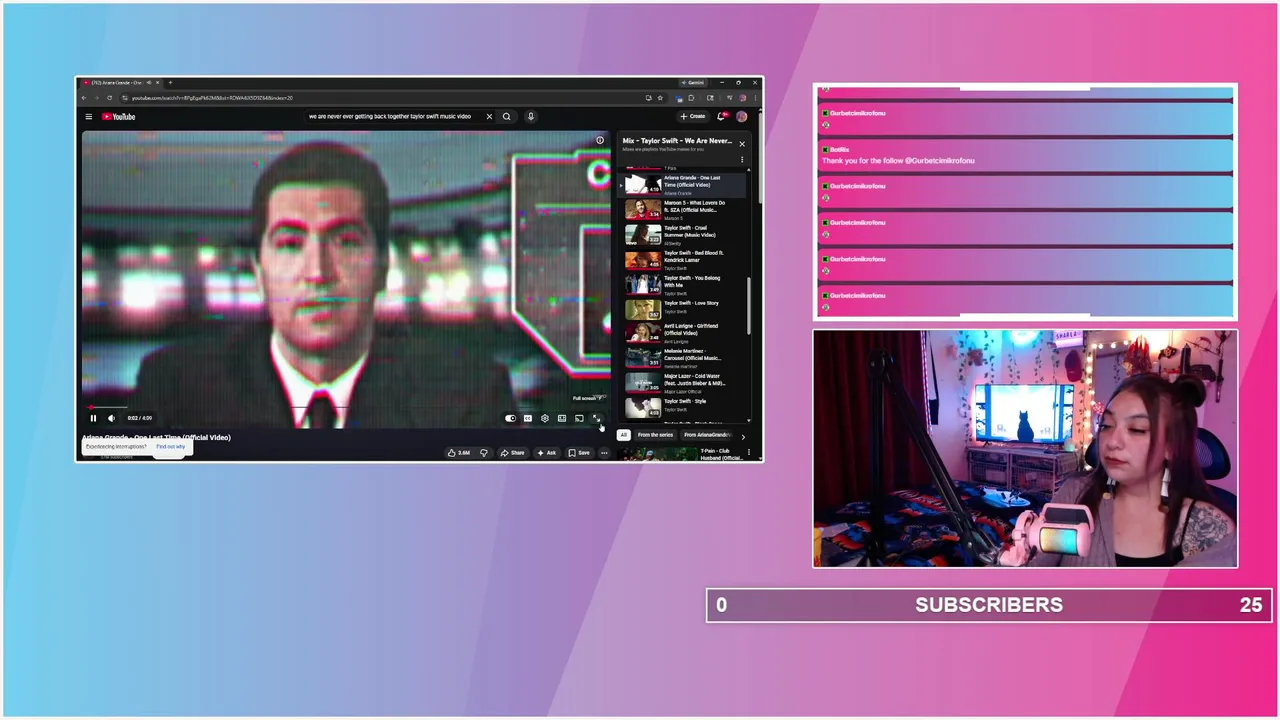This screenshot has width=1280, height=720.
Task: Open T-Pain Club Husband video options menu
Action: [748, 452]
